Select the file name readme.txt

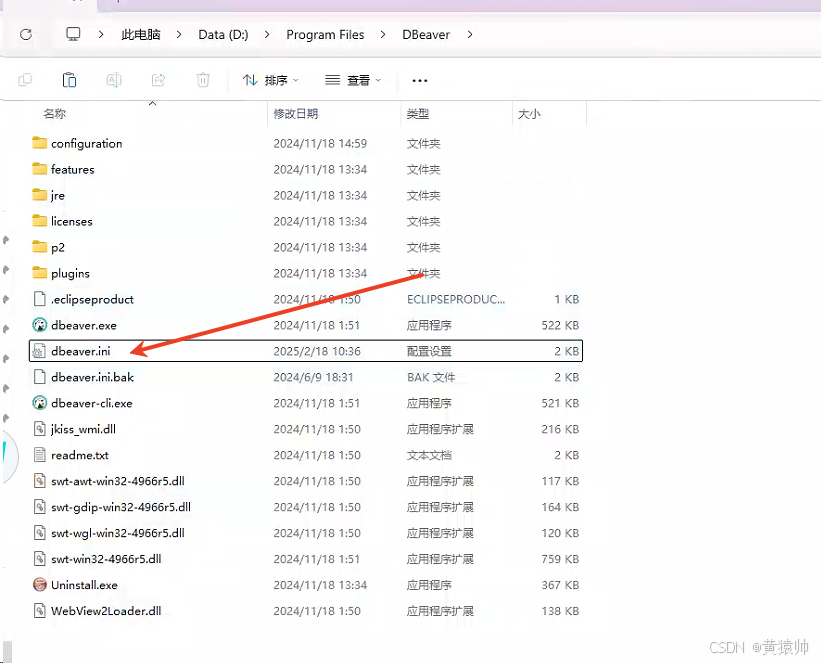(x=80, y=455)
